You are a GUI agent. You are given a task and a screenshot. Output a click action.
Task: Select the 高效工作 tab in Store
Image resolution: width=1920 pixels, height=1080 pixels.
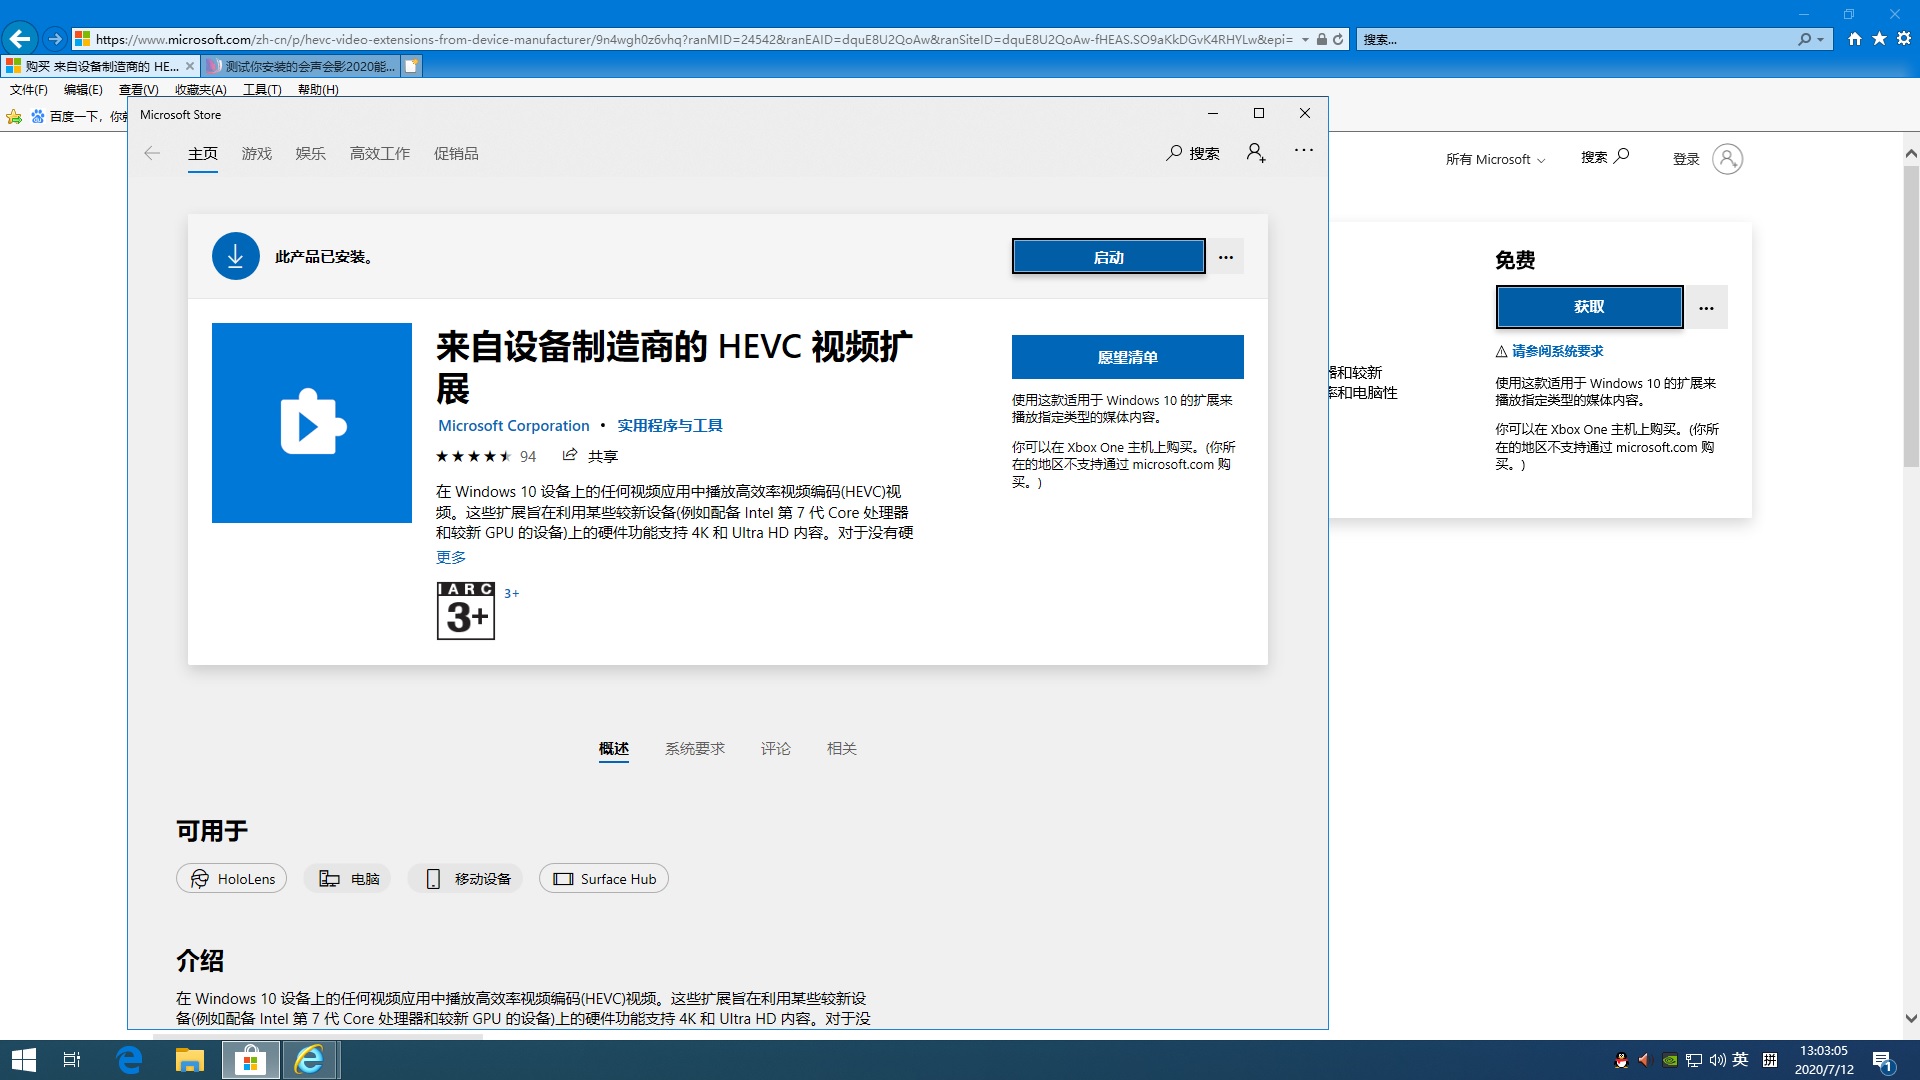(380, 153)
